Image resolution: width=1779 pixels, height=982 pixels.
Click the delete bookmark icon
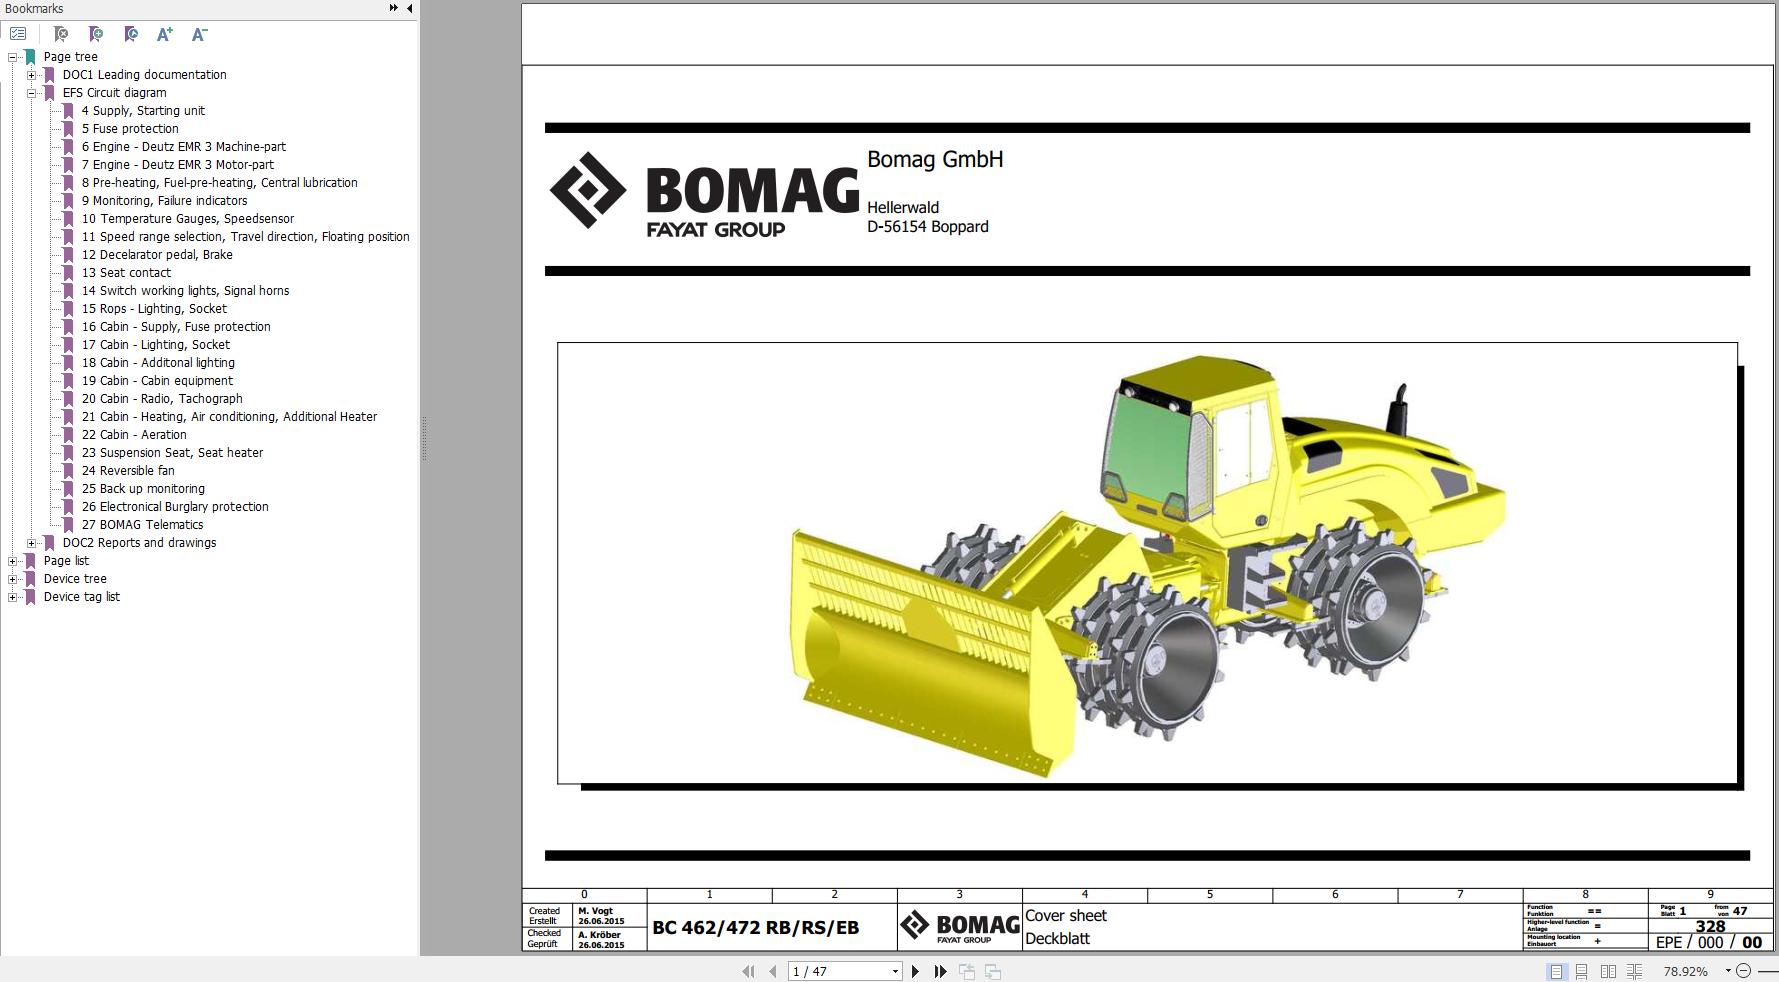click(x=61, y=34)
